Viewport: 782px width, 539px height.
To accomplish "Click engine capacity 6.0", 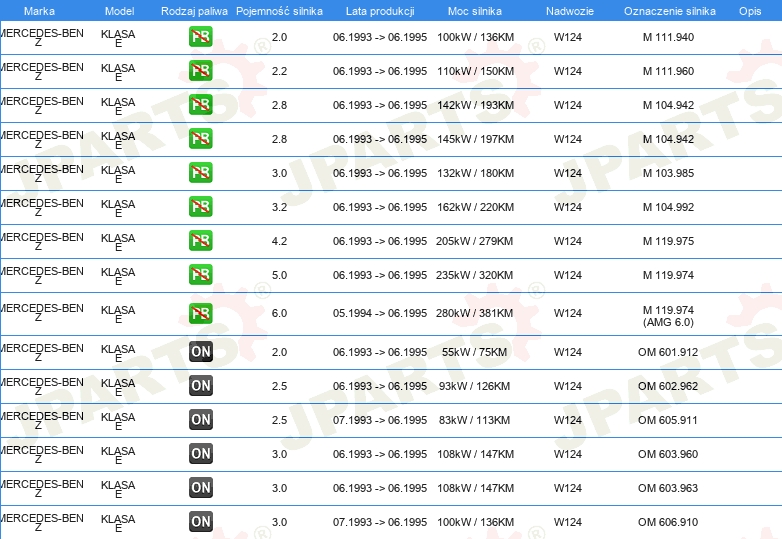I will [279, 313].
